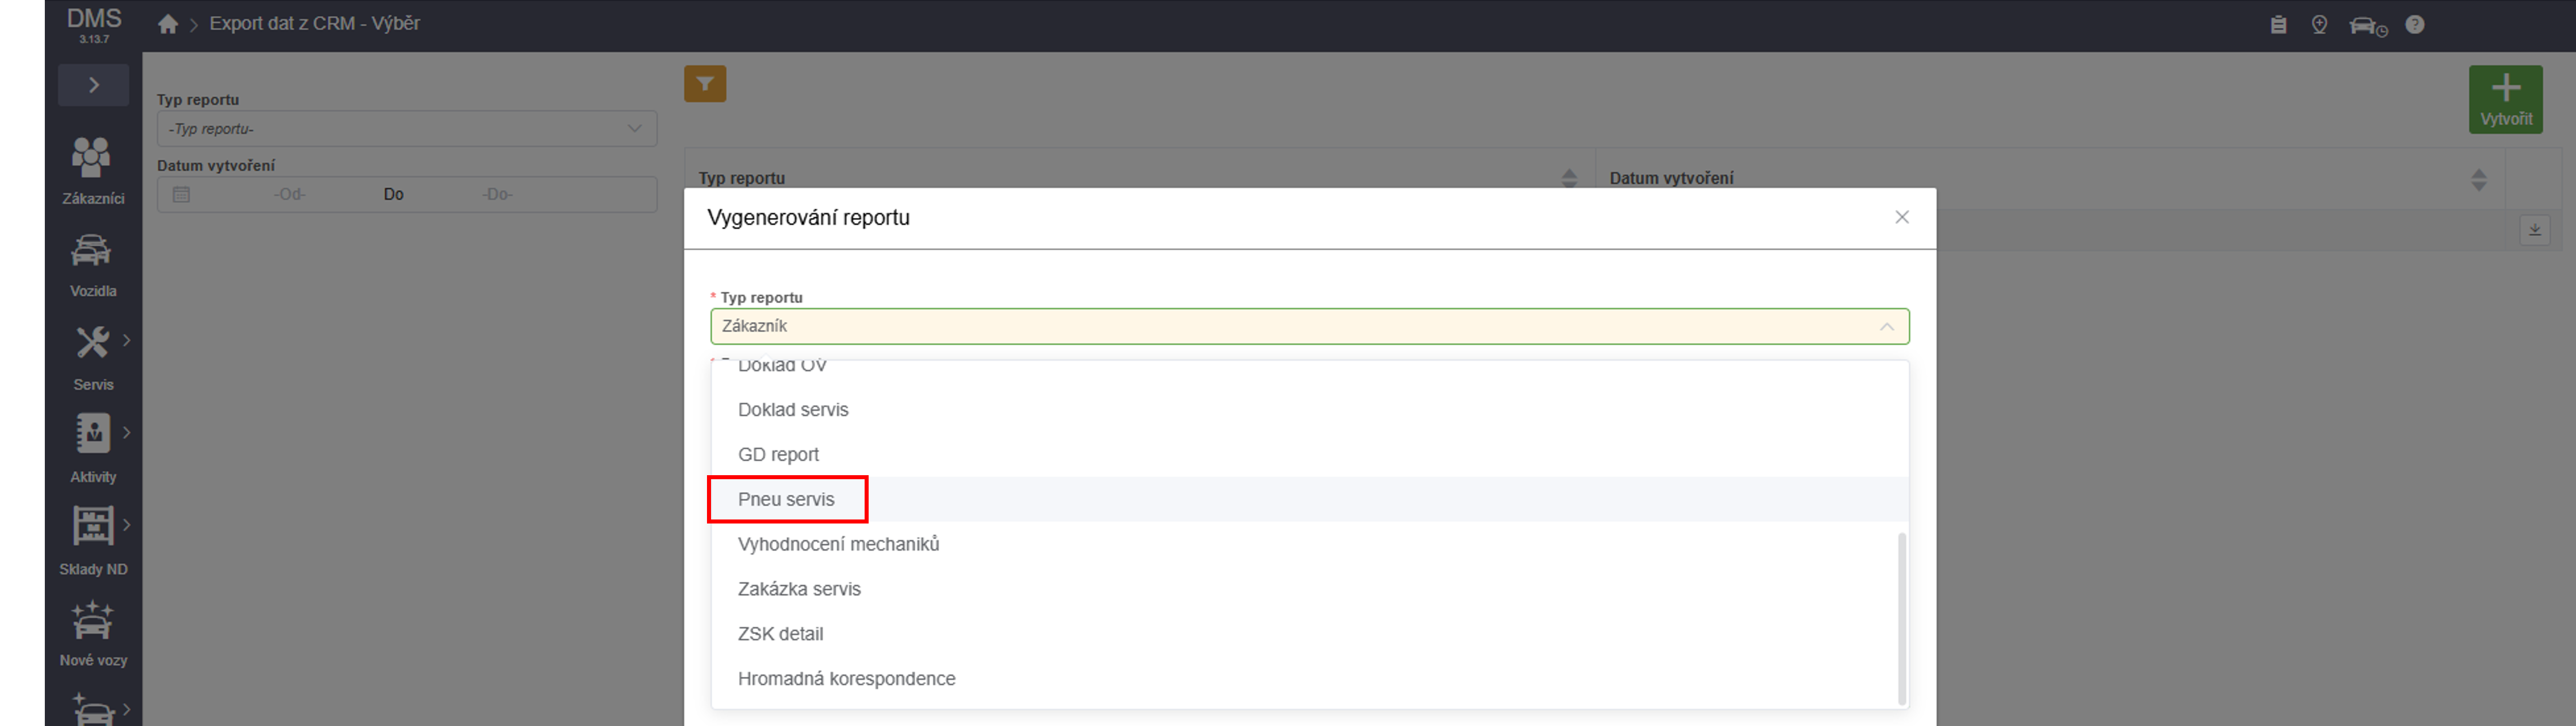Click the car with clock icon
This screenshot has height=726, width=2576.
[x=2367, y=26]
